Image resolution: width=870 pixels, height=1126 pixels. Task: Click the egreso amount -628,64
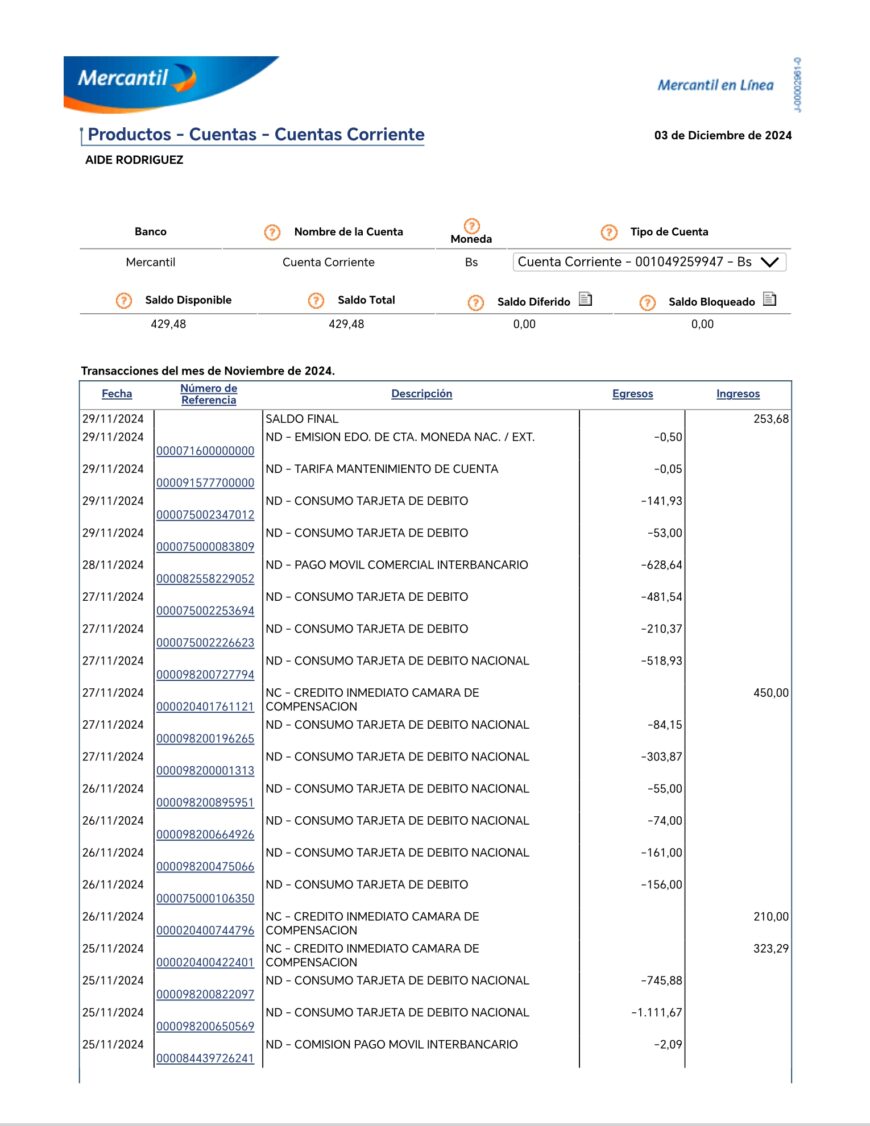click(x=661, y=565)
